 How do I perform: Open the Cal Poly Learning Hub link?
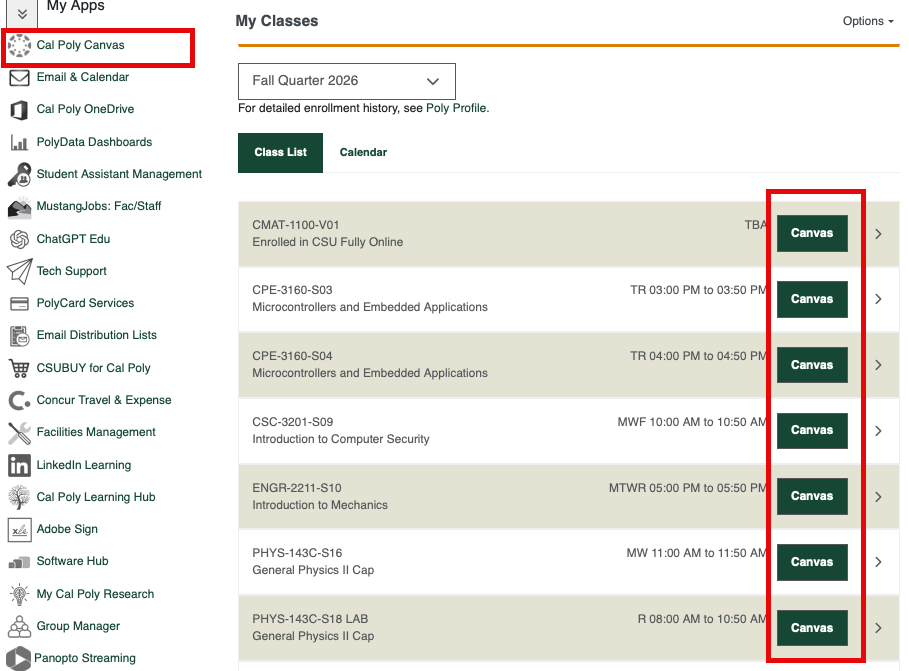(96, 497)
